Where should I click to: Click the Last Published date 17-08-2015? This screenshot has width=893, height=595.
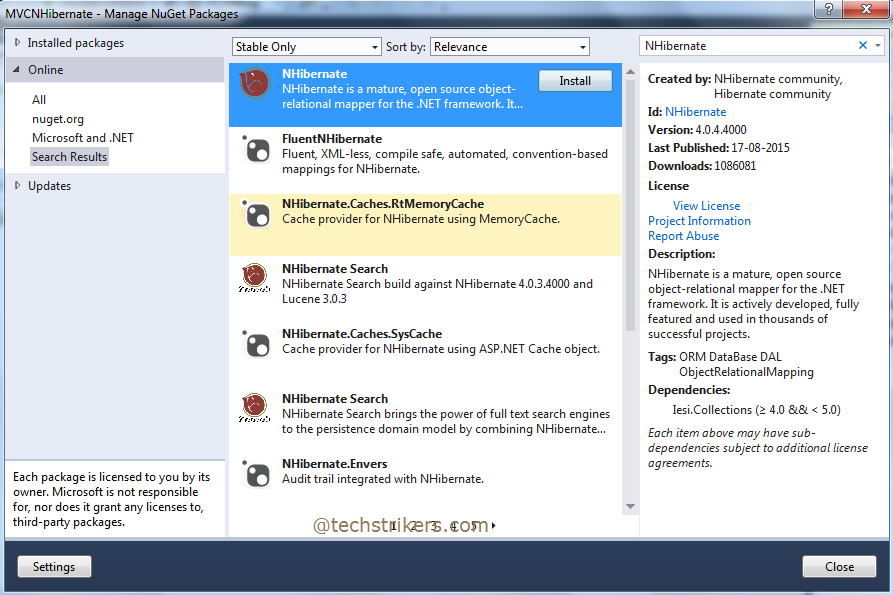pyautogui.click(x=760, y=148)
